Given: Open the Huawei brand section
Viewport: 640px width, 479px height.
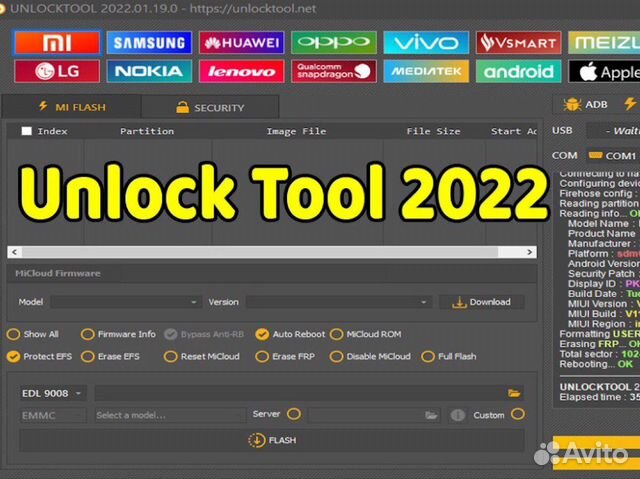Looking at the screenshot, I should 240,42.
